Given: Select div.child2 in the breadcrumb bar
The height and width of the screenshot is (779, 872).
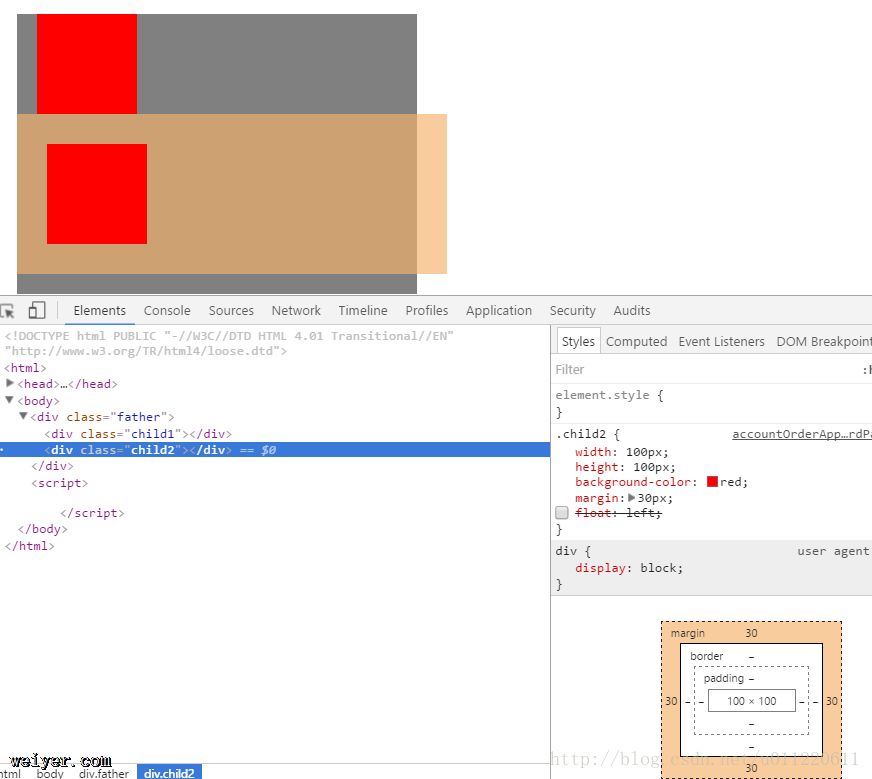Looking at the screenshot, I should click(x=169, y=773).
